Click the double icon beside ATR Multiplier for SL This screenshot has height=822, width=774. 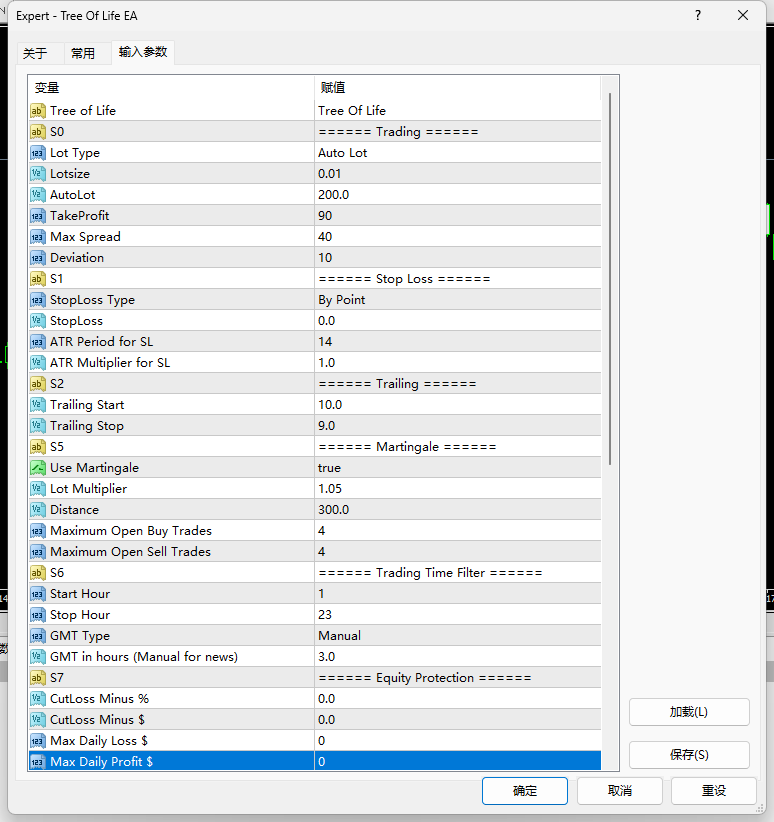(37, 362)
